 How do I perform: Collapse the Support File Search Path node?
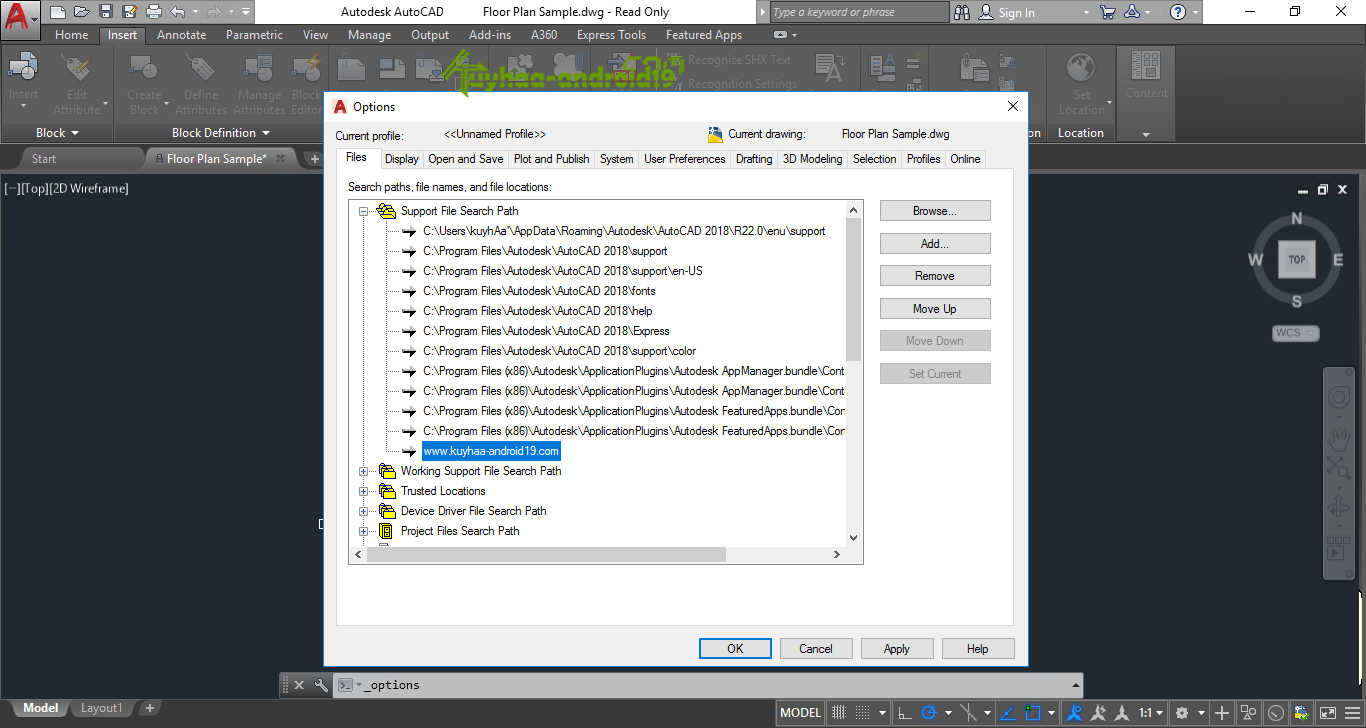pos(364,211)
